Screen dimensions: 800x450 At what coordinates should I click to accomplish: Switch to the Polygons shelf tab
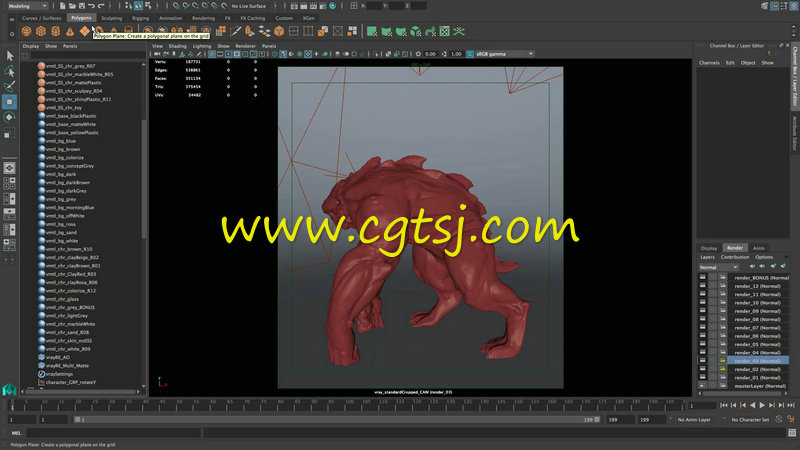(x=81, y=18)
